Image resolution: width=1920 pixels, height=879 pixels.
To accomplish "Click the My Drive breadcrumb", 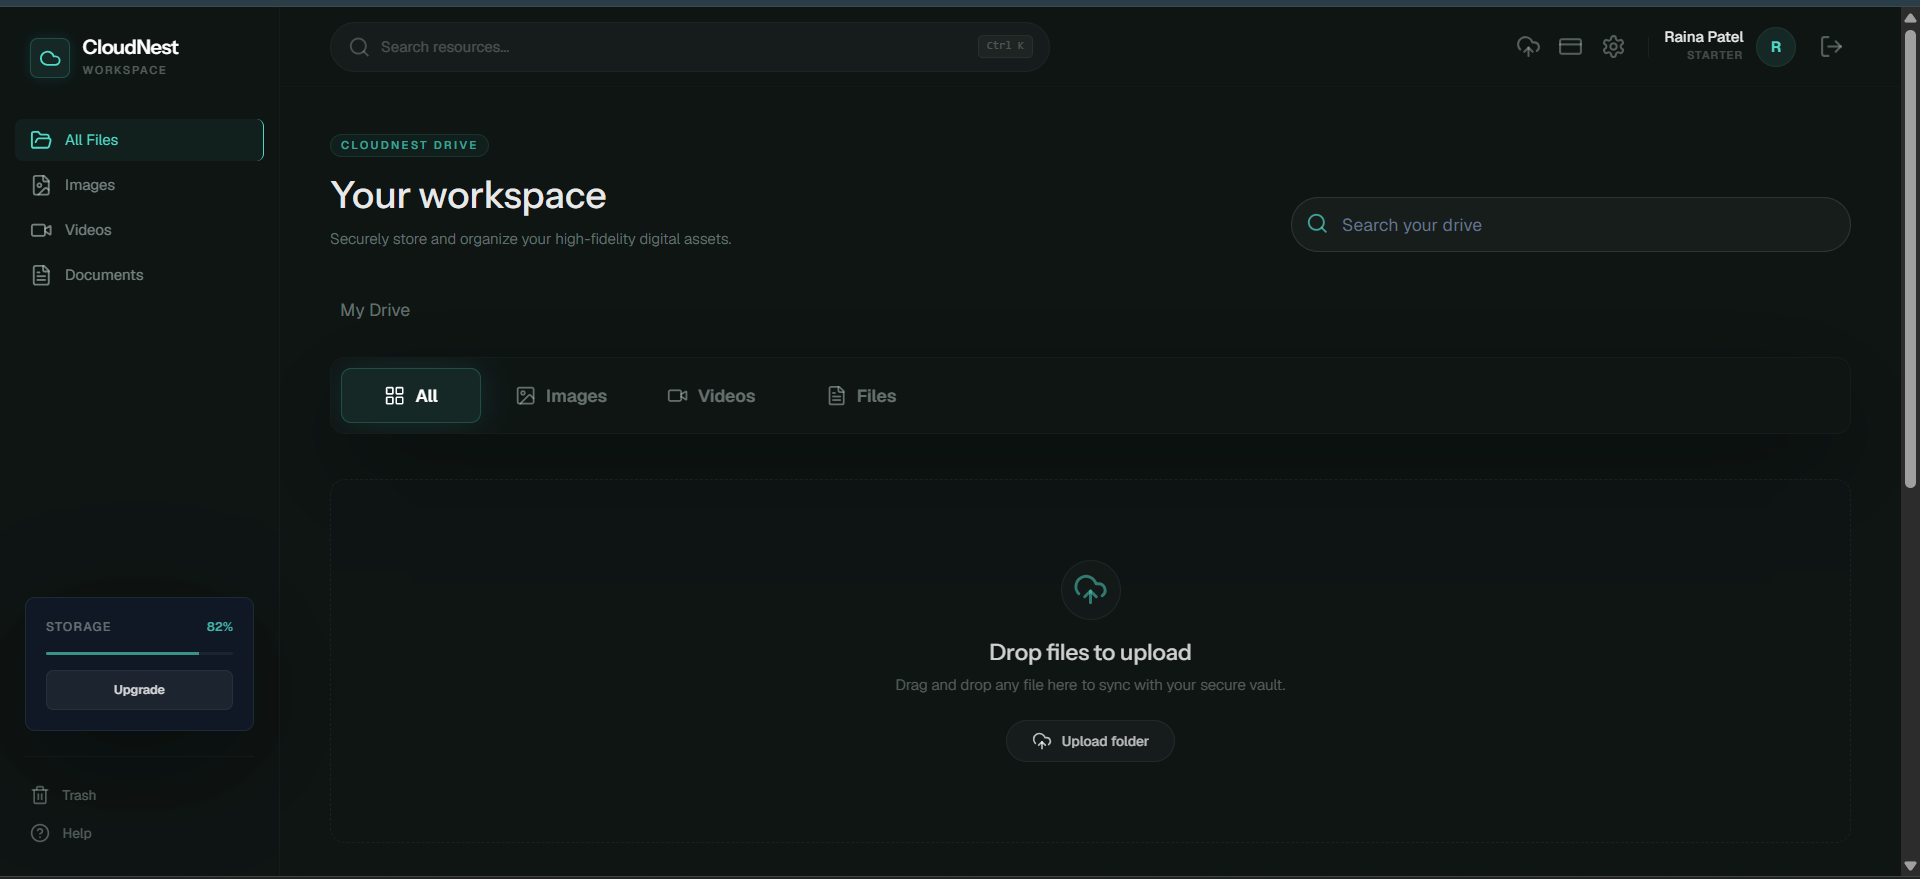I will pyautogui.click(x=375, y=310).
